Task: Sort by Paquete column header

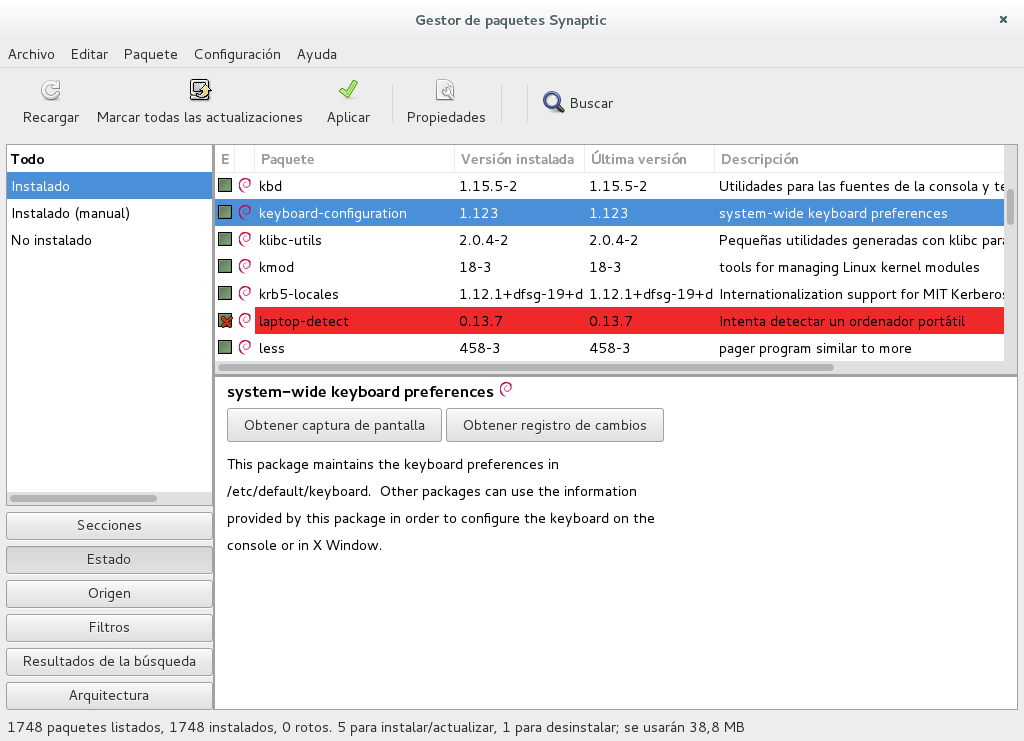Action: (x=354, y=159)
